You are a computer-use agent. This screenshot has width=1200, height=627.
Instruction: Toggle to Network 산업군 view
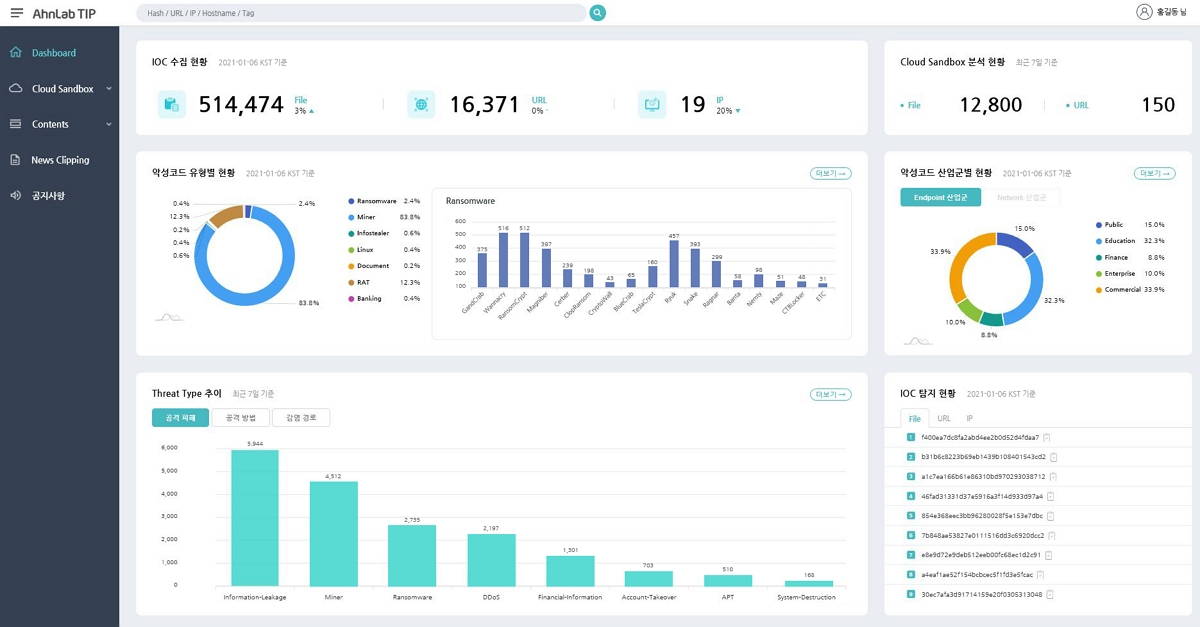1021,198
